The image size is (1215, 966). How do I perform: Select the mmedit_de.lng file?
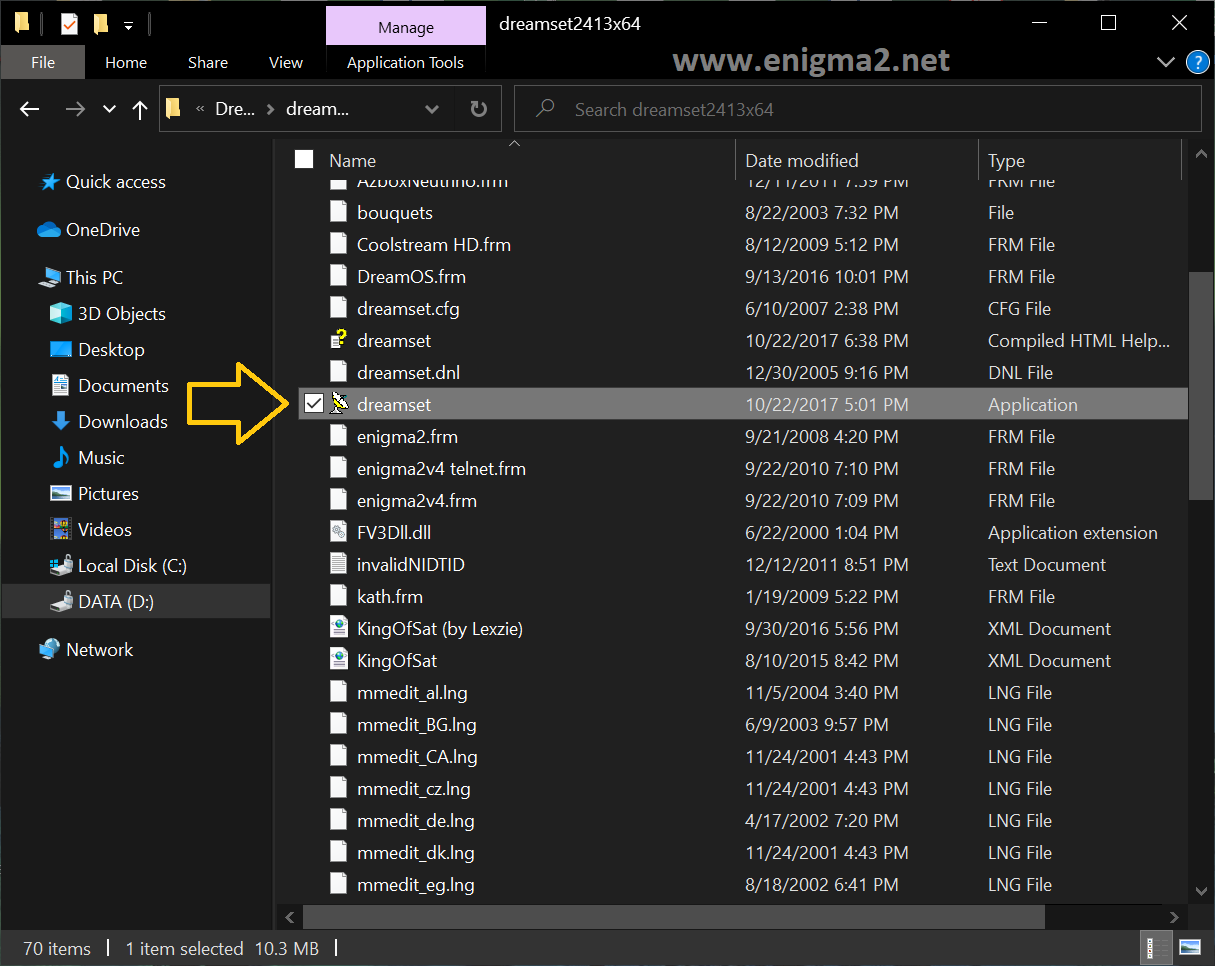(x=416, y=820)
